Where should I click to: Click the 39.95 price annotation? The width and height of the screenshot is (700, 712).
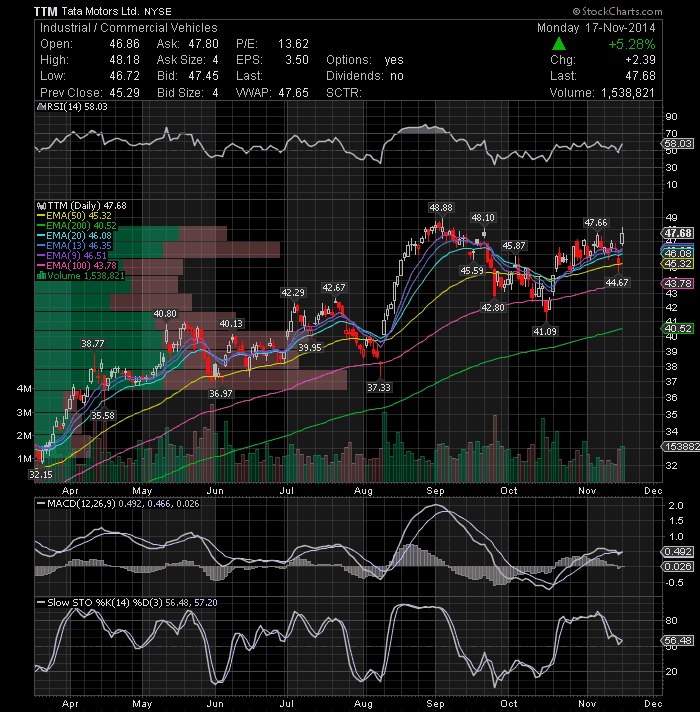click(310, 348)
